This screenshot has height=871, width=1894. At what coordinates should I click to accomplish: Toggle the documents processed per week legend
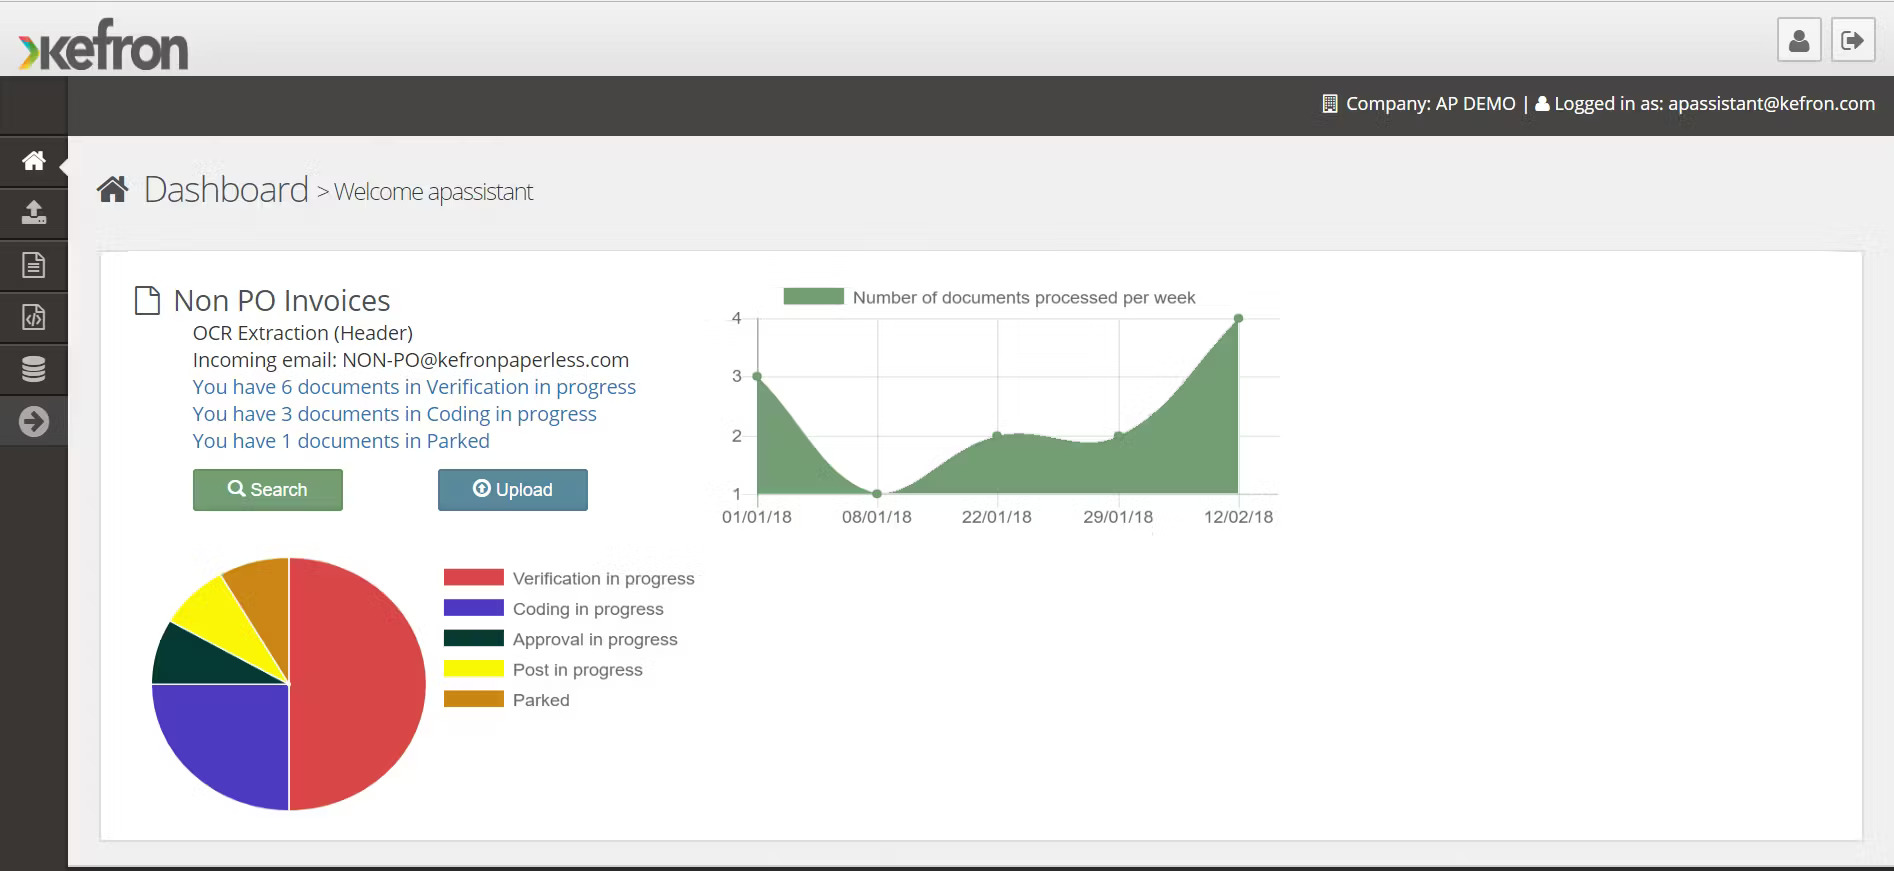pos(989,297)
